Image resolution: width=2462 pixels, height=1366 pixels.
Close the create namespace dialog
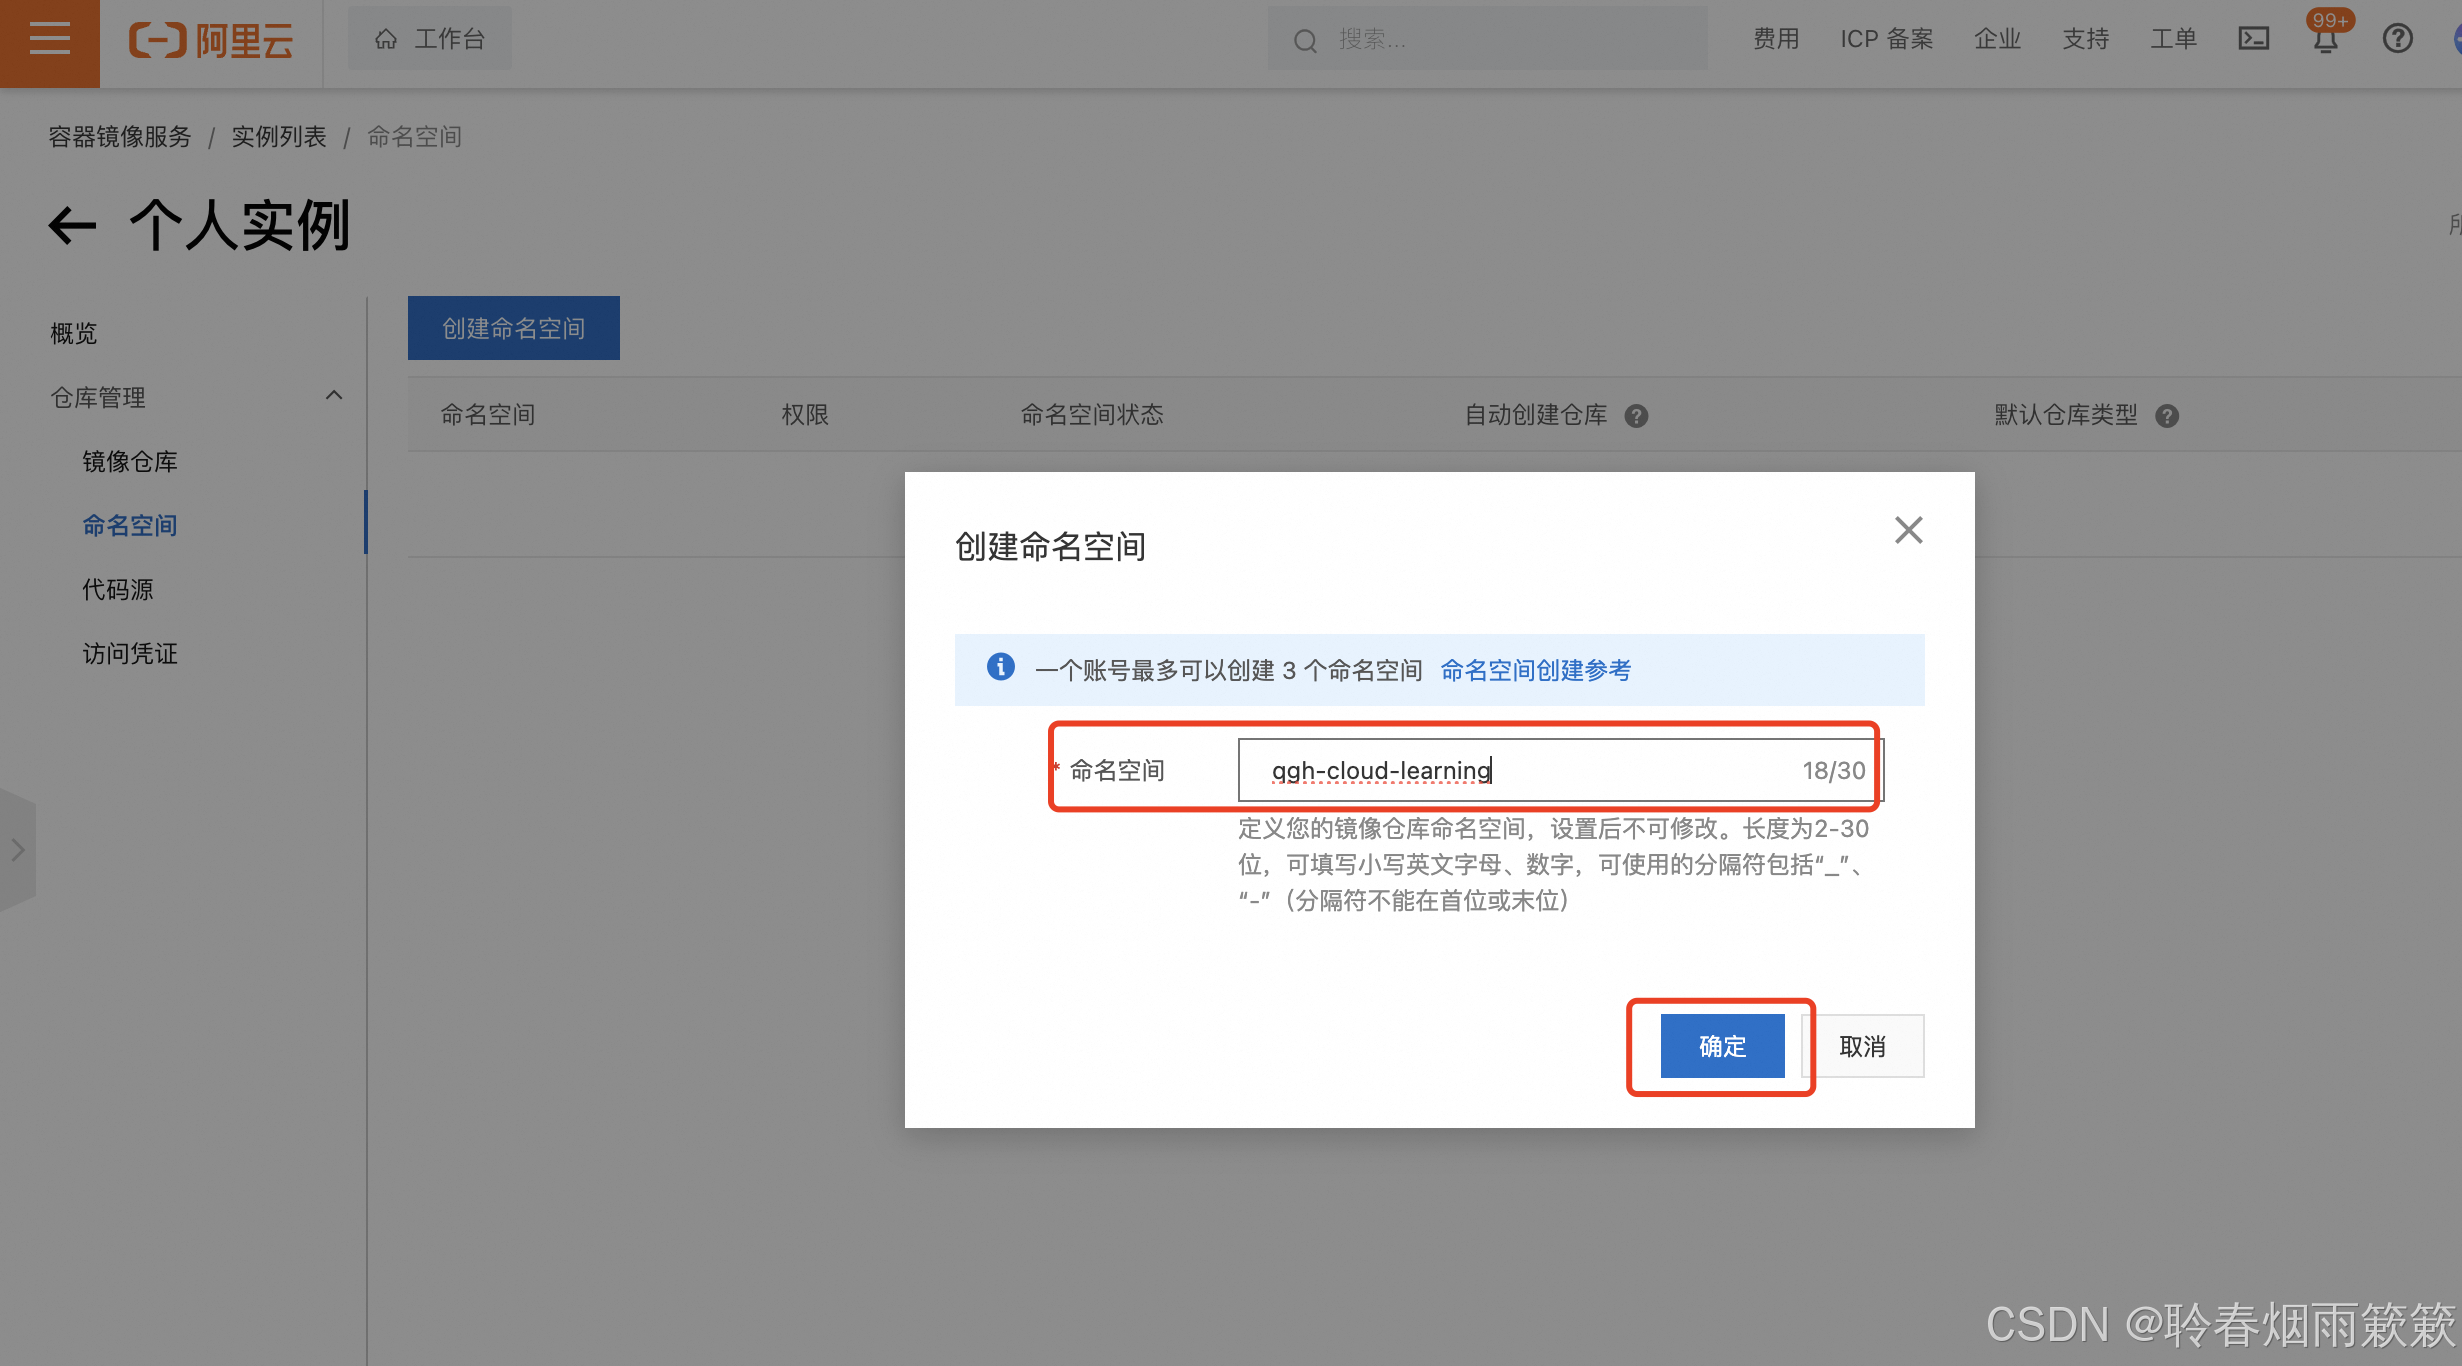[x=1908, y=530]
